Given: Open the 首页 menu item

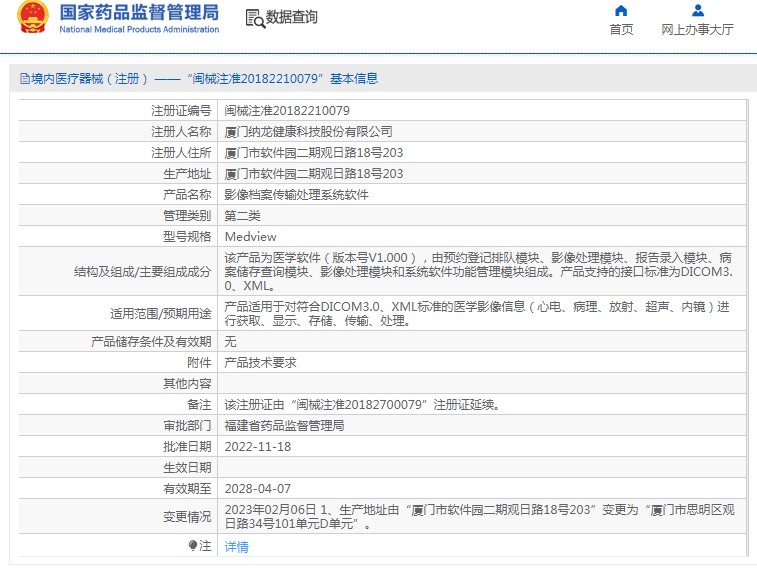Looking at the screenshot, I should (x=621, y=29).
